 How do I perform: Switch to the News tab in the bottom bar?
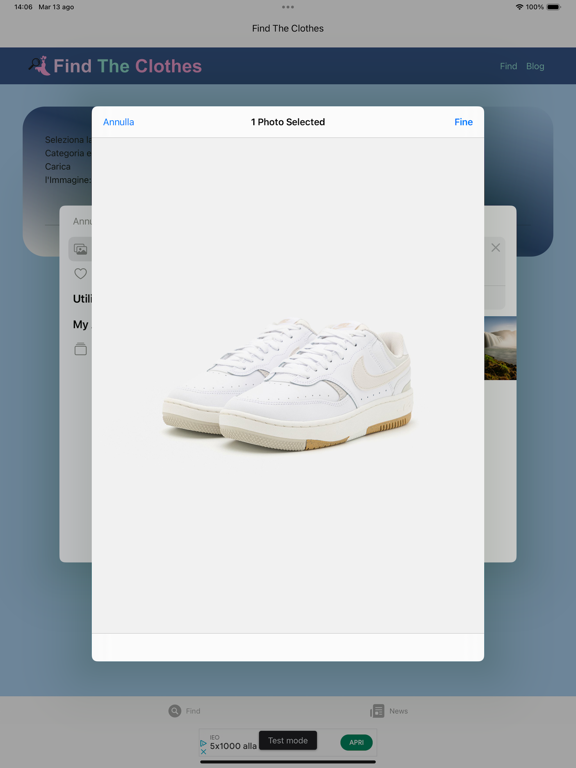click(x=389, y=711)
